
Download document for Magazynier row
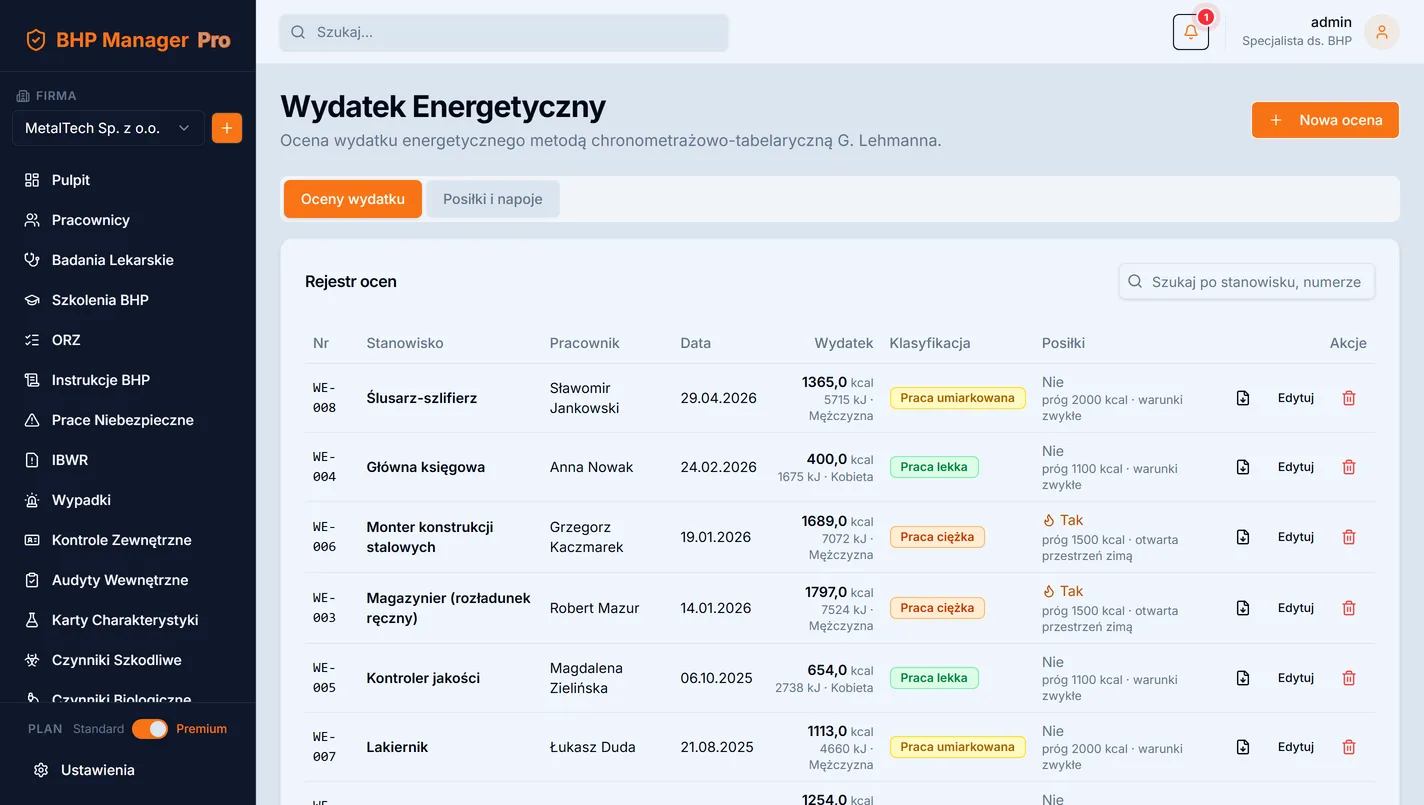click(x=1243, y=608)
